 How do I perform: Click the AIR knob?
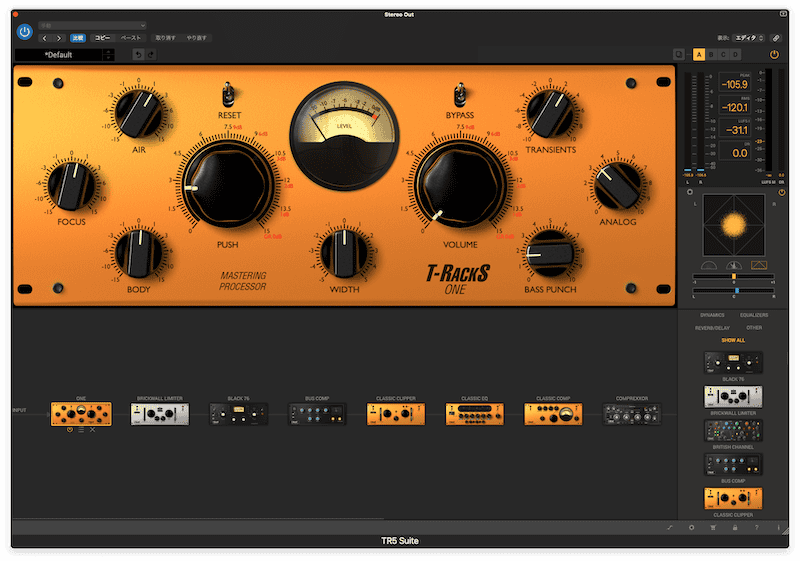pyautogui.click(x=139, y=113)
